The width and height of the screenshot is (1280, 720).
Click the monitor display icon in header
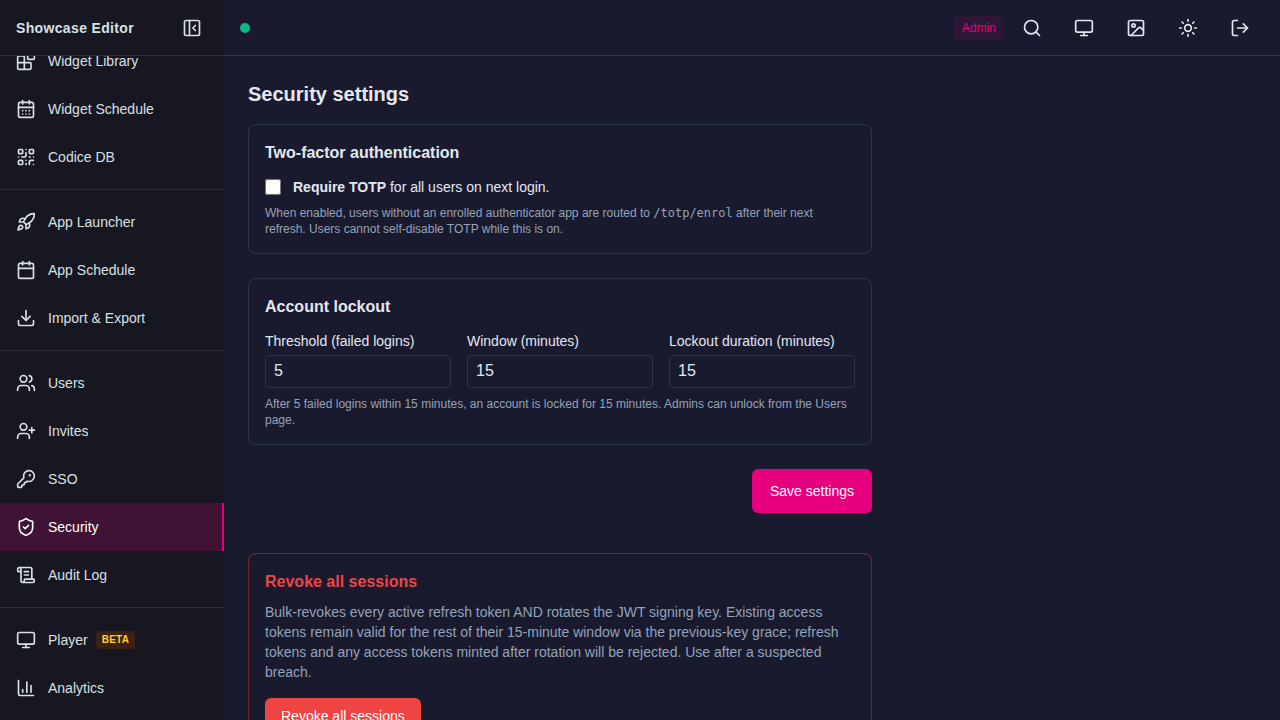(x=1084, y=28)
